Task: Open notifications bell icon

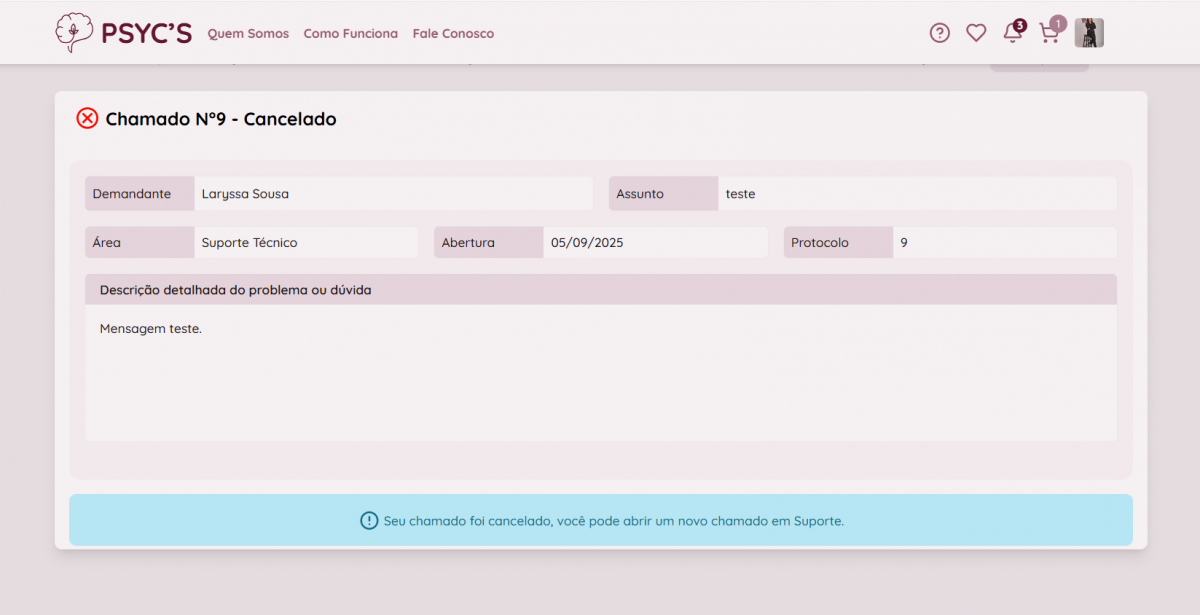Action: [1013, 33]
